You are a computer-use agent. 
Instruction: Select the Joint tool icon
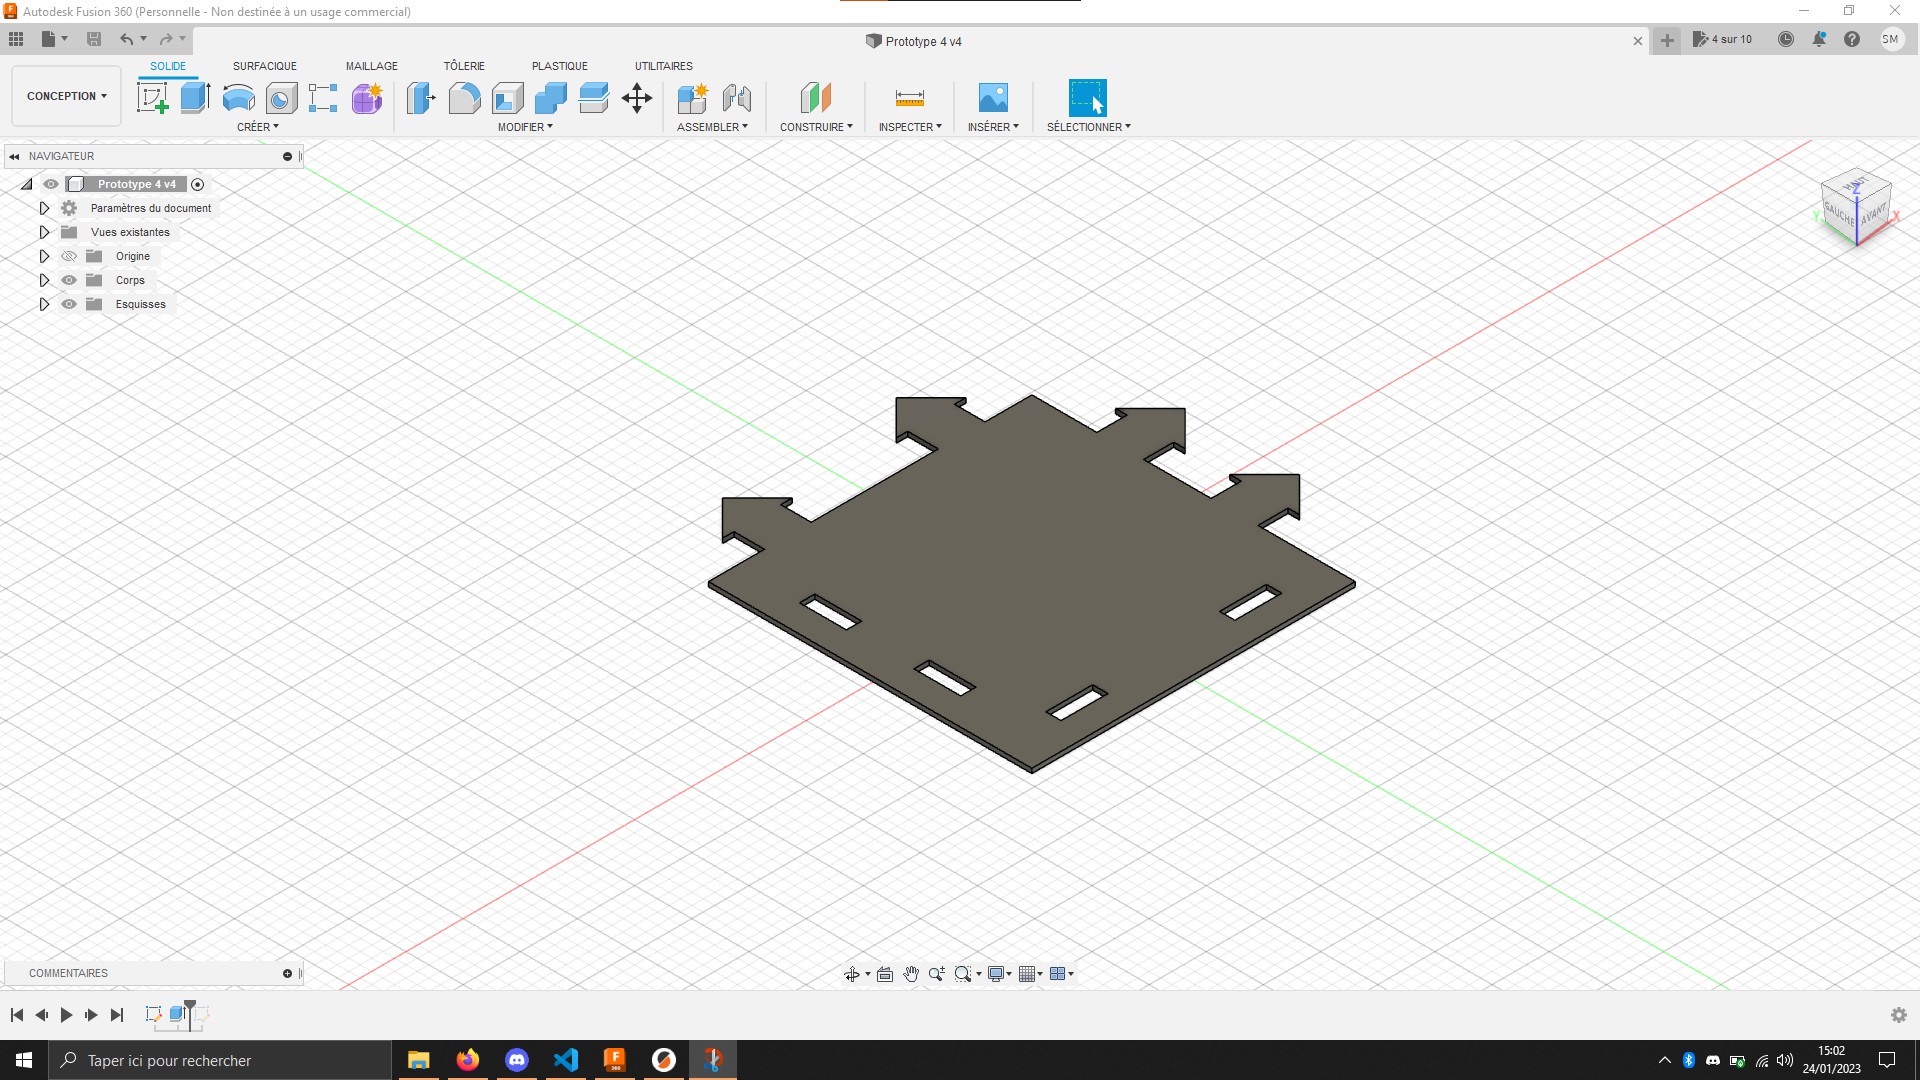pyautogui.click(x=736, y=98)
